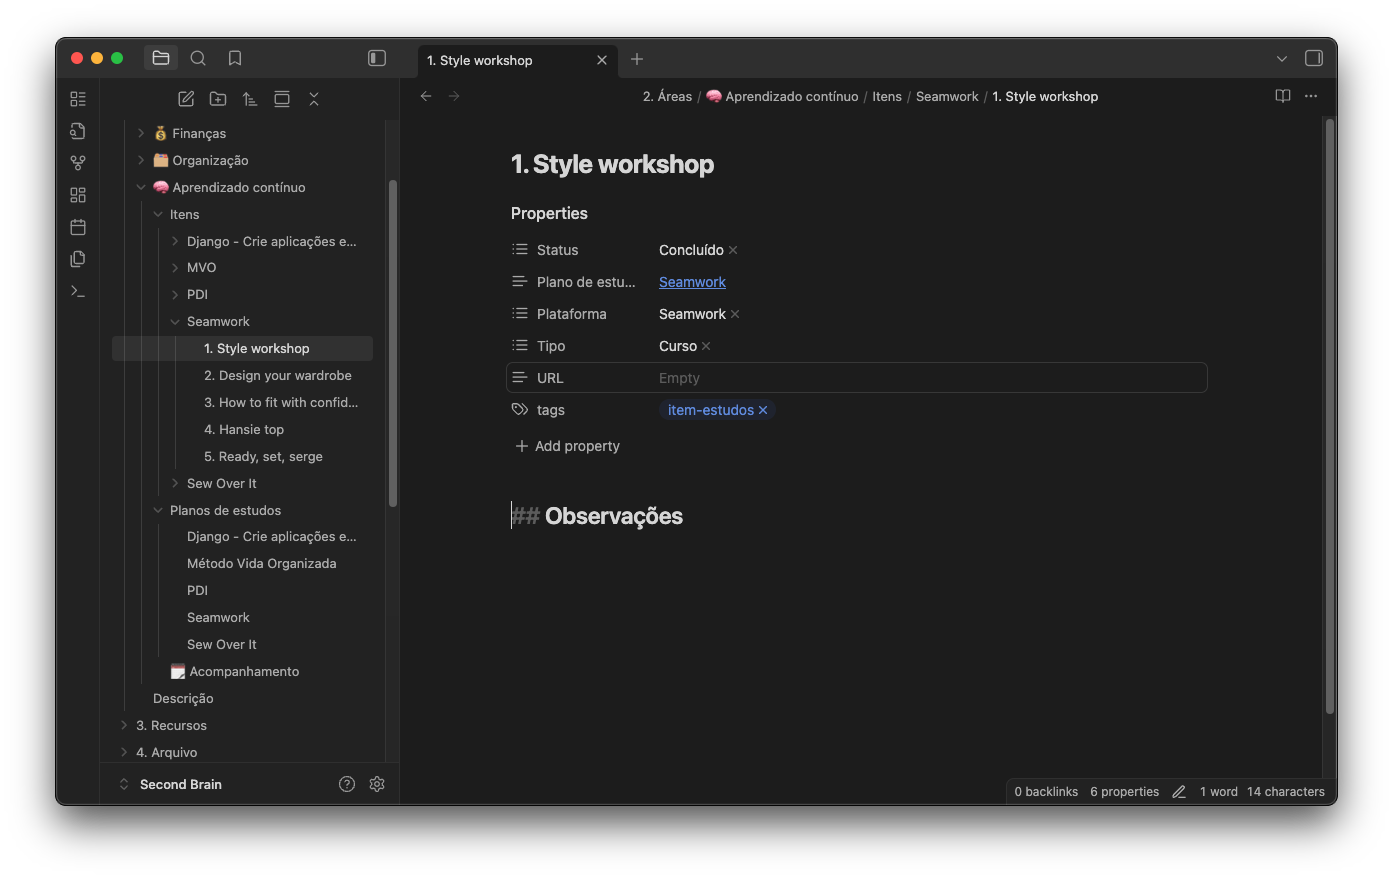
Task: Create a new folder in the explorer
Action: pyautogui.click(x=218, y=99)
